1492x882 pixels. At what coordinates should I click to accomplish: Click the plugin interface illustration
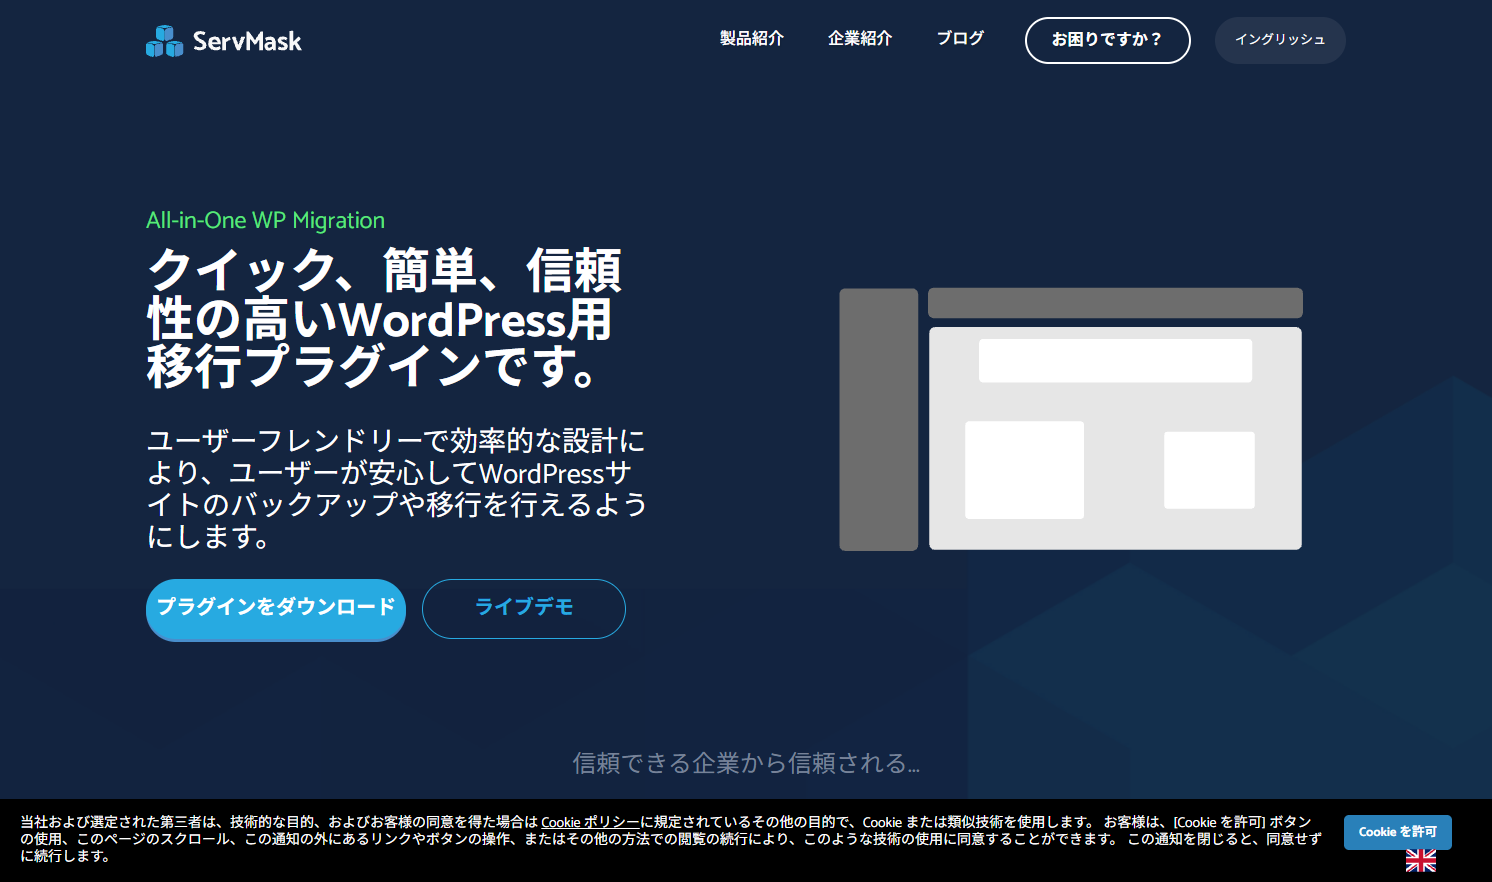click(1071, 419)
